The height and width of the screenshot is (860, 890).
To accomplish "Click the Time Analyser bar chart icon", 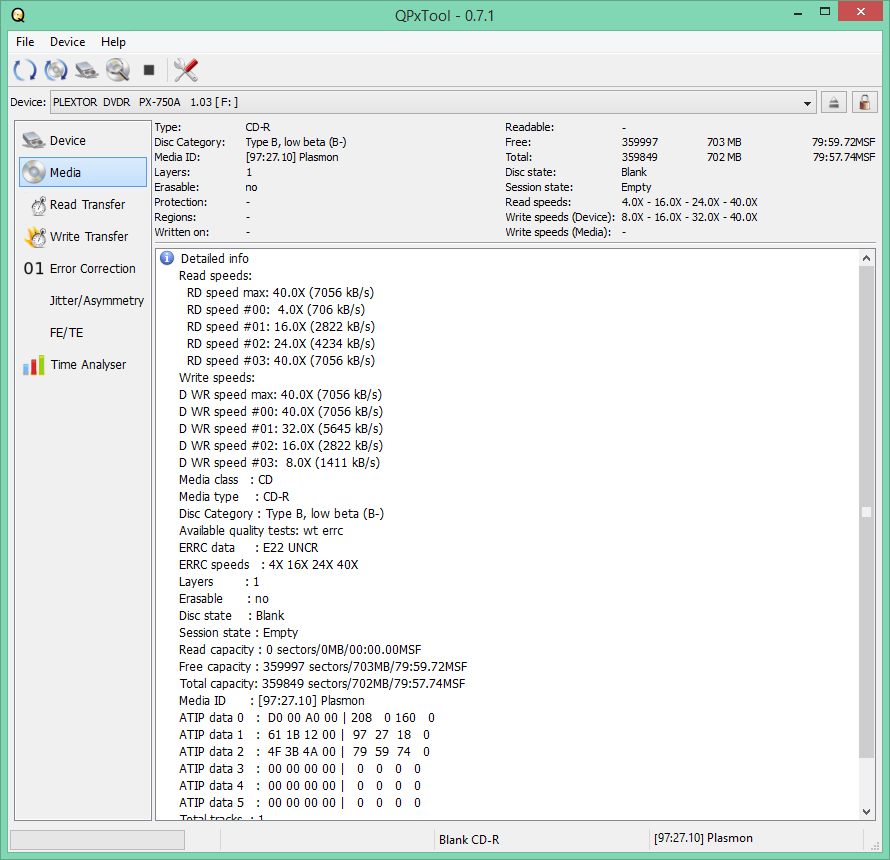I will (33, 365).
